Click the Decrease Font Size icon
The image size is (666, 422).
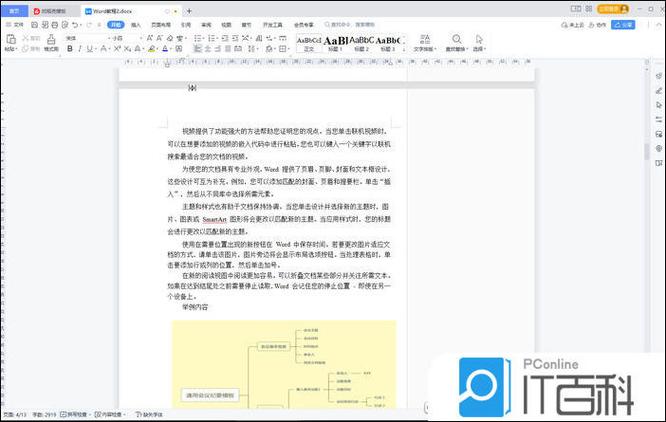(159, 38)
